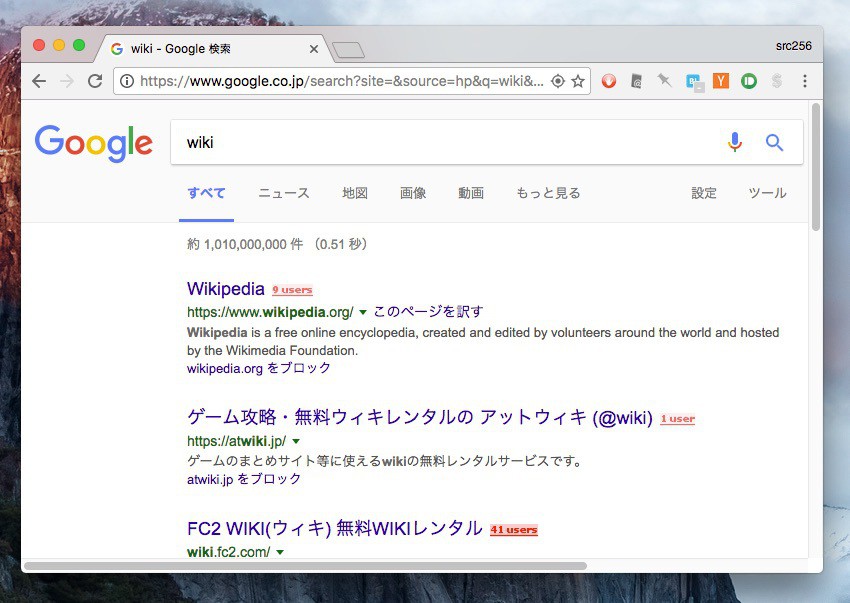Click the gray dollar sign extension icon

777,81
